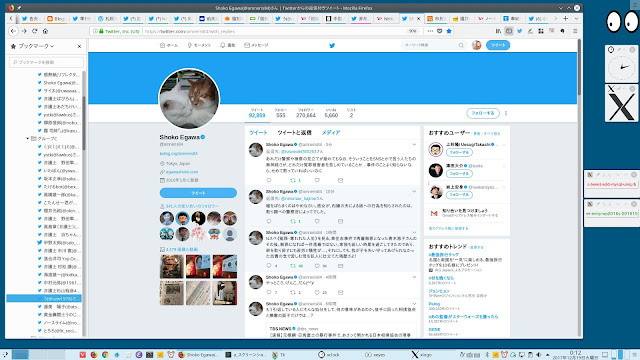Click reply icon on first tweet

[269, 180]
